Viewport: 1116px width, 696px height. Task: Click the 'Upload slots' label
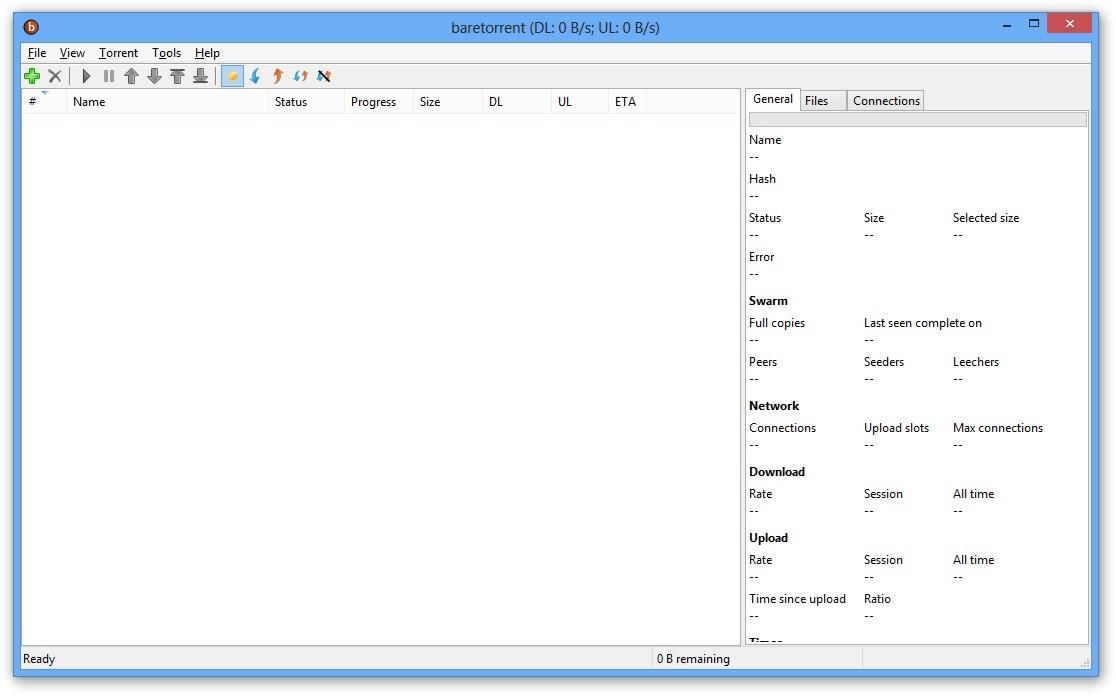click(x=896, y=428)
